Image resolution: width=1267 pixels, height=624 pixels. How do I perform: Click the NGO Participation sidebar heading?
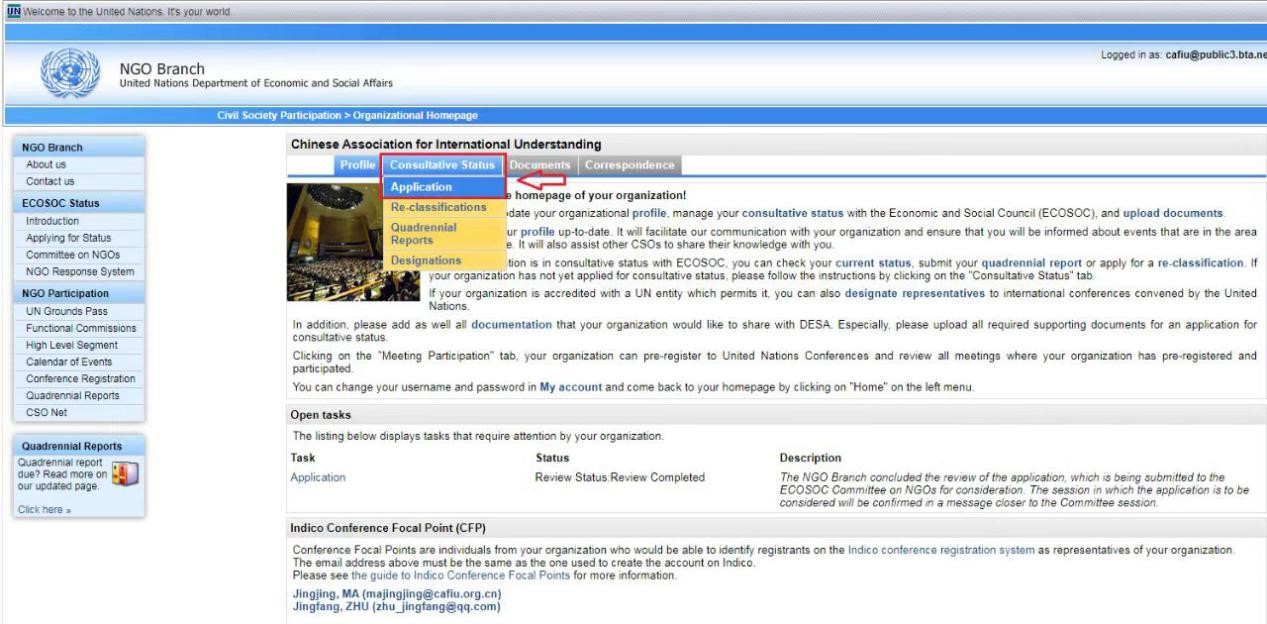(x=65, y=293)
